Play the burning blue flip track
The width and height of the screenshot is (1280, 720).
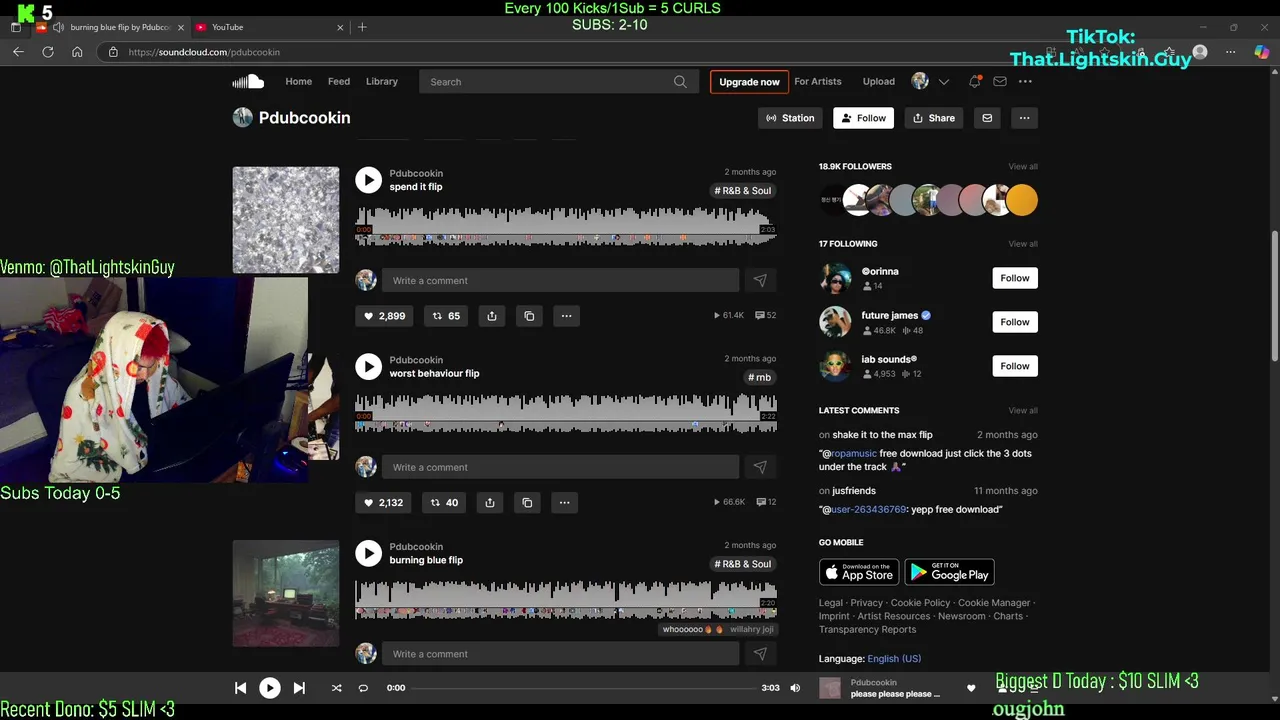click(x=368, y=553)
